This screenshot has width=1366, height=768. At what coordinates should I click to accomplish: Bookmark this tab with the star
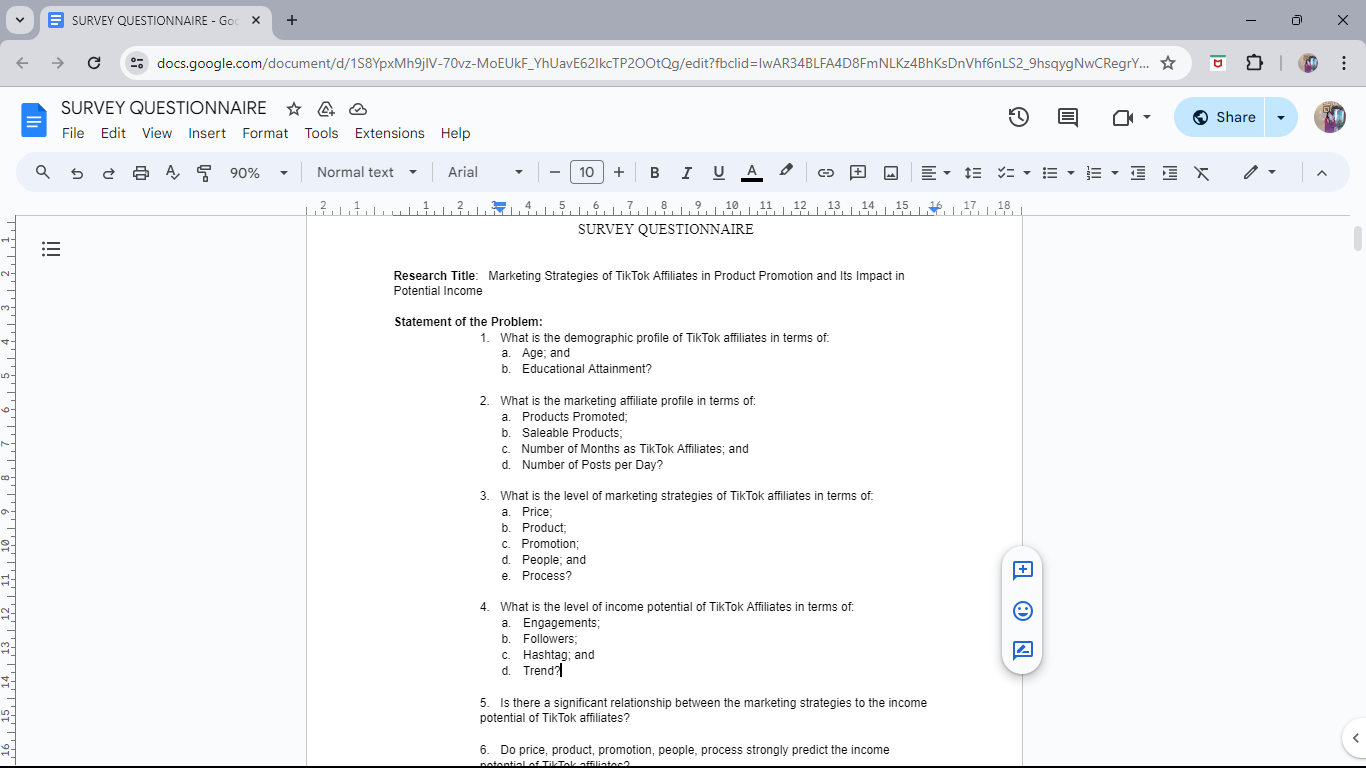pos(1167,63)
